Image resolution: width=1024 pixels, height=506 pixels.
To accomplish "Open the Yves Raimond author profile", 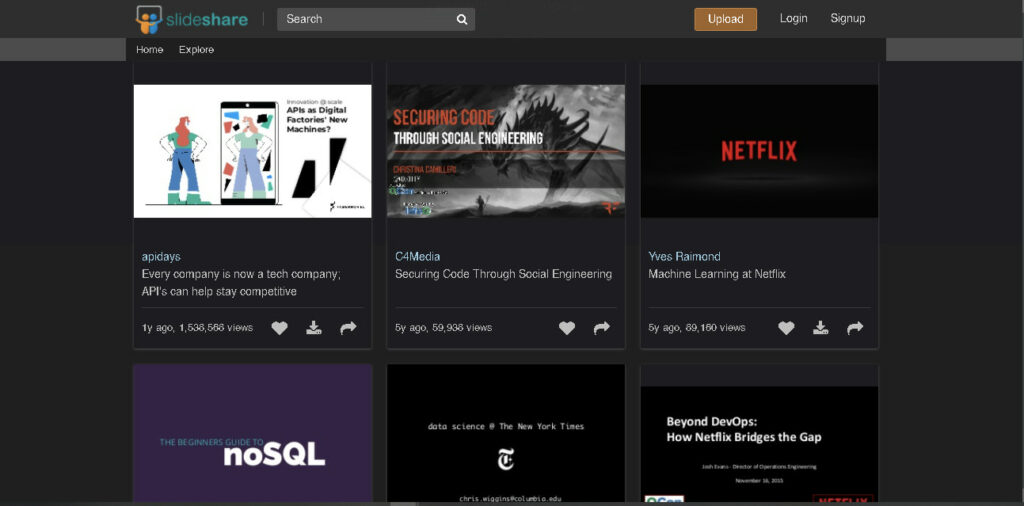I will [x=684, y=257].
